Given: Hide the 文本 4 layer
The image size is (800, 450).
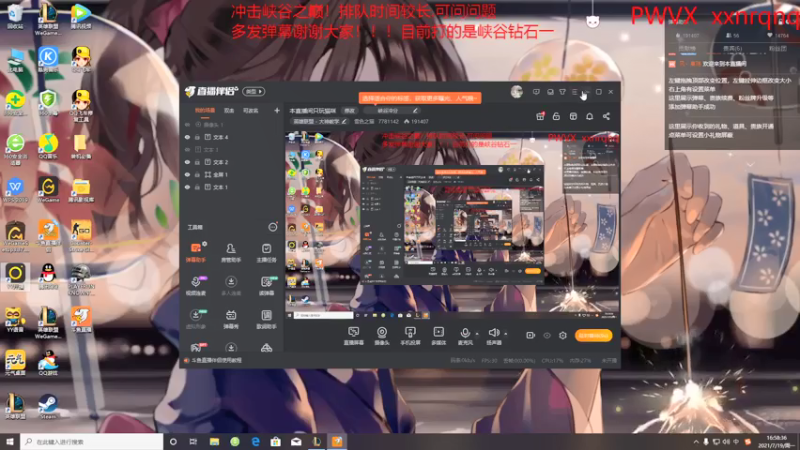Looking at the screenshot, I should [187, 137].
